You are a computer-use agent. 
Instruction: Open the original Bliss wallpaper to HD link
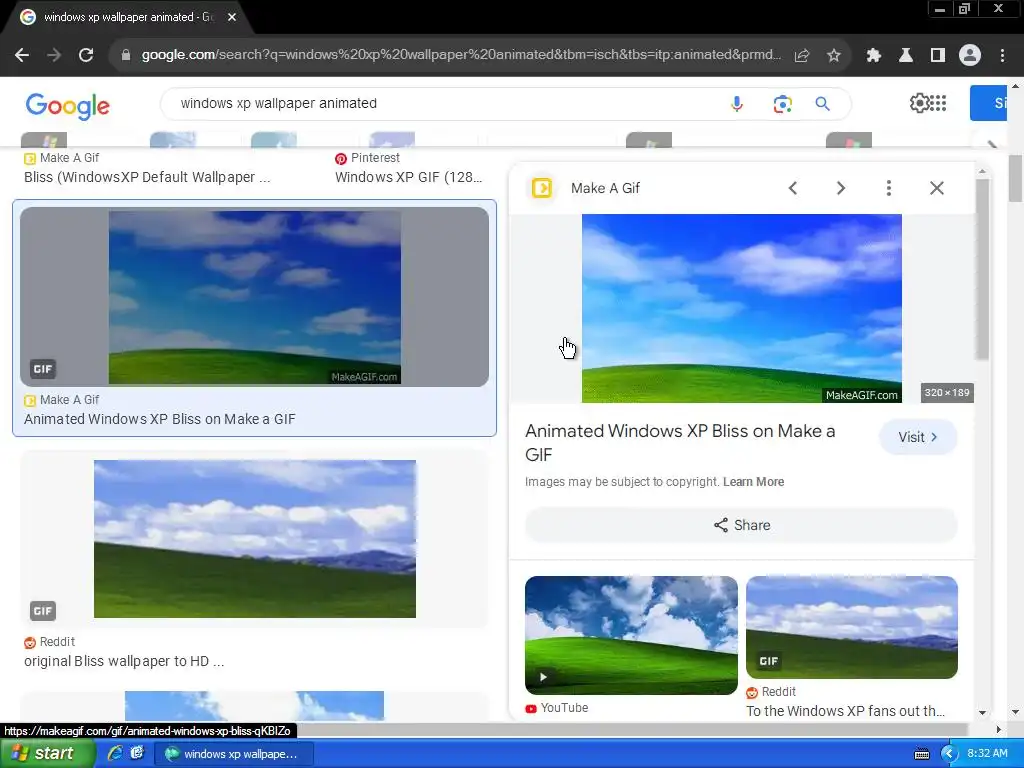tap(124, 662)
